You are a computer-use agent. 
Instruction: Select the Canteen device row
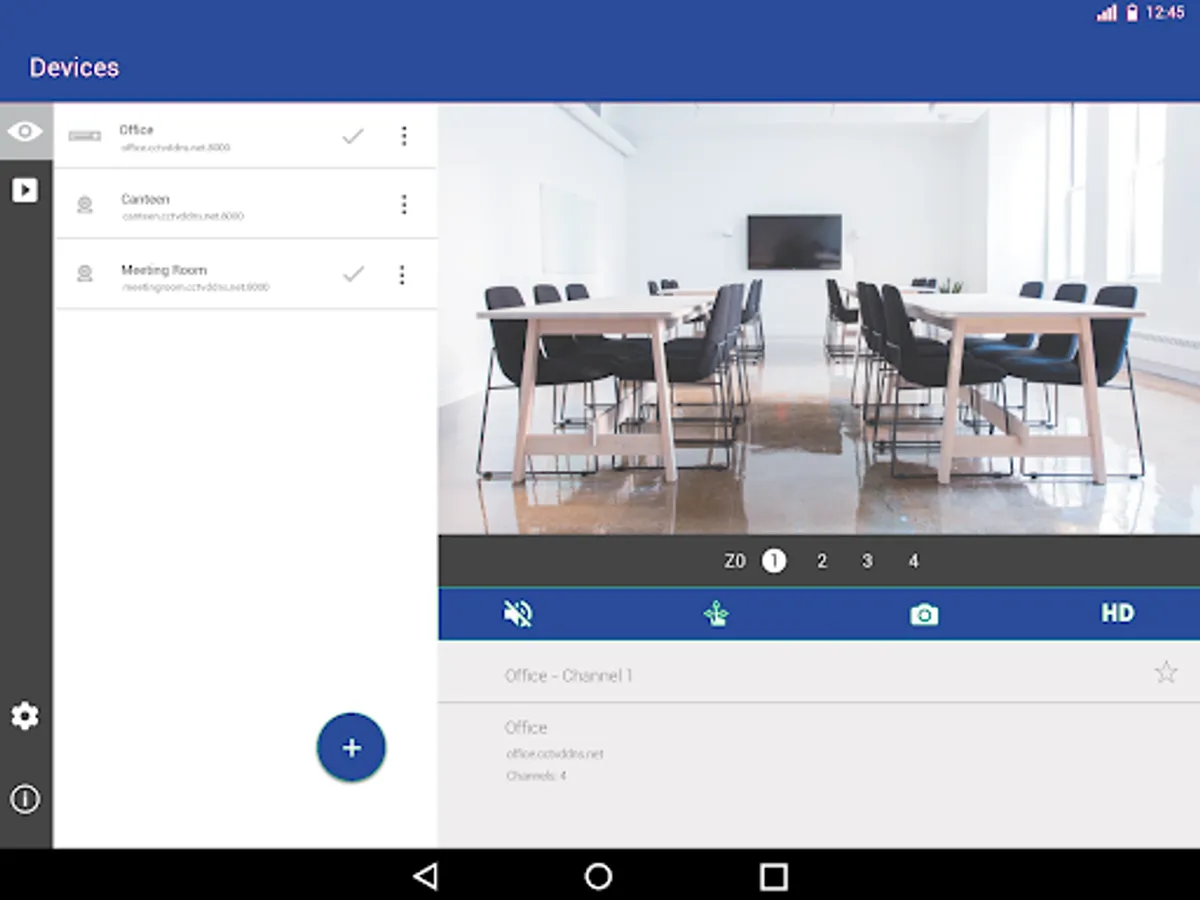pyautogui.click(x=246, y=204)
